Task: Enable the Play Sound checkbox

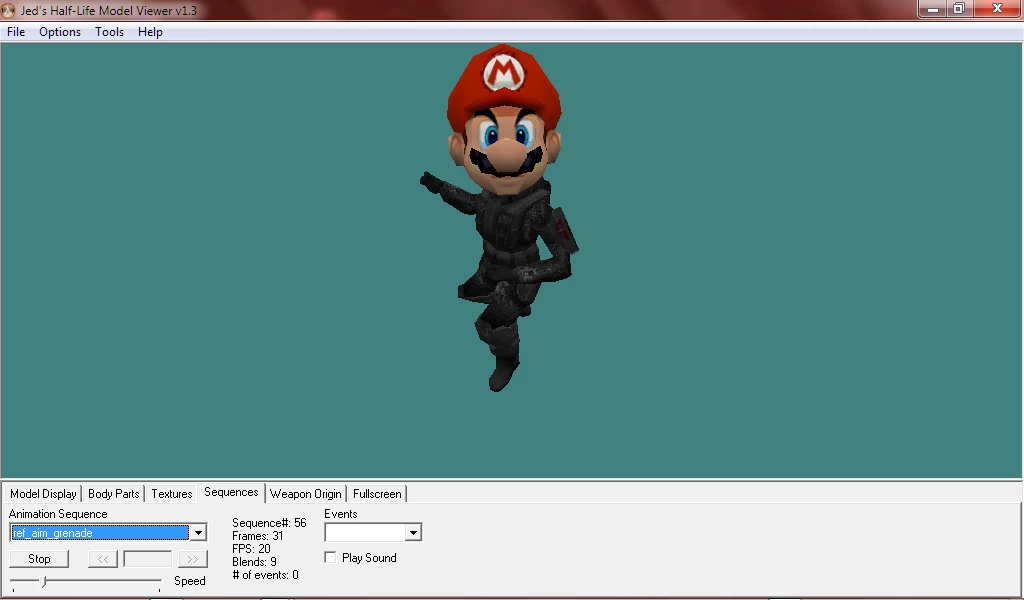Action: click(330, 558)
